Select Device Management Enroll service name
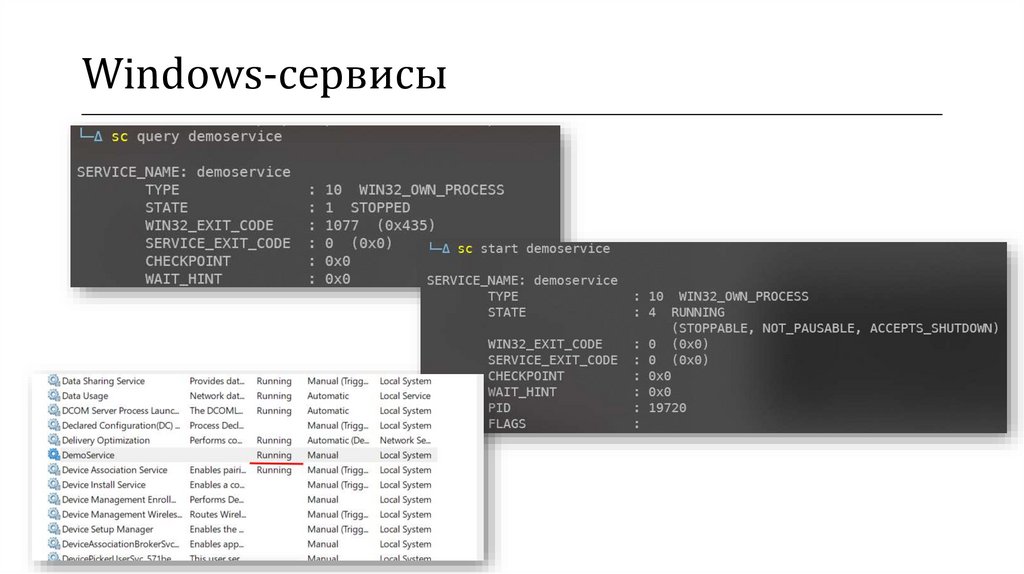This screenshot has height=574, width=1024. click(x=119, y=500)
